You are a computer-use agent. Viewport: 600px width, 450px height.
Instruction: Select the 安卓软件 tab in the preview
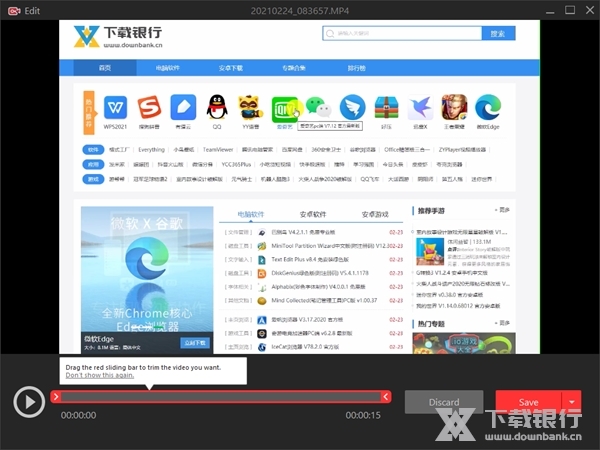pyautogui.click(x=313, y=214)
